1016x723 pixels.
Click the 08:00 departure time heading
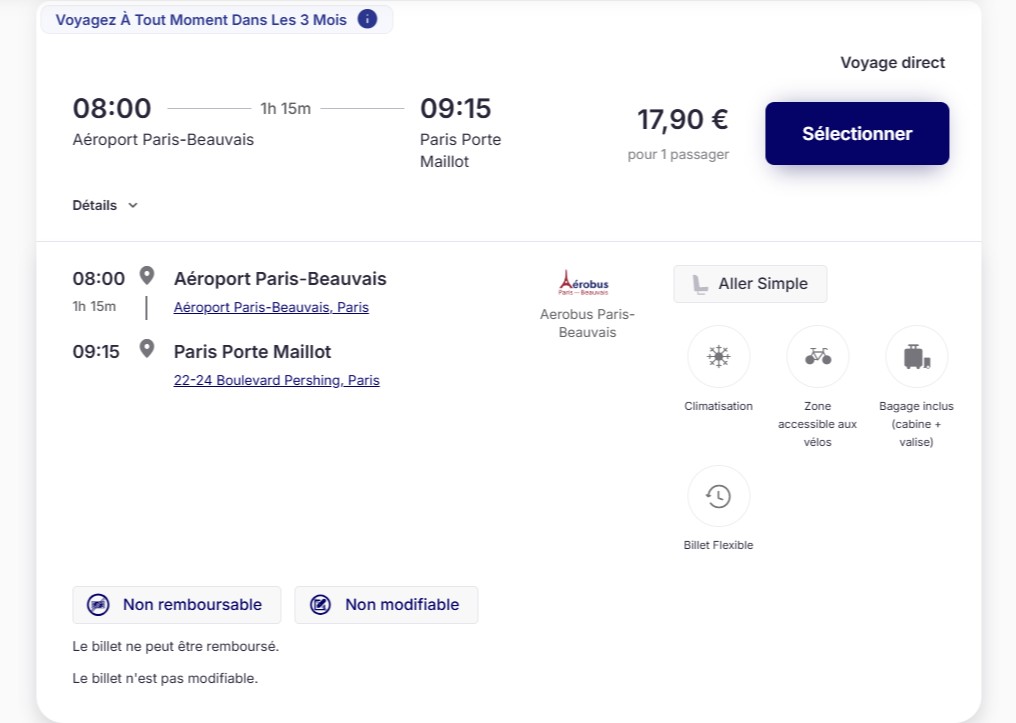[112, 108]
